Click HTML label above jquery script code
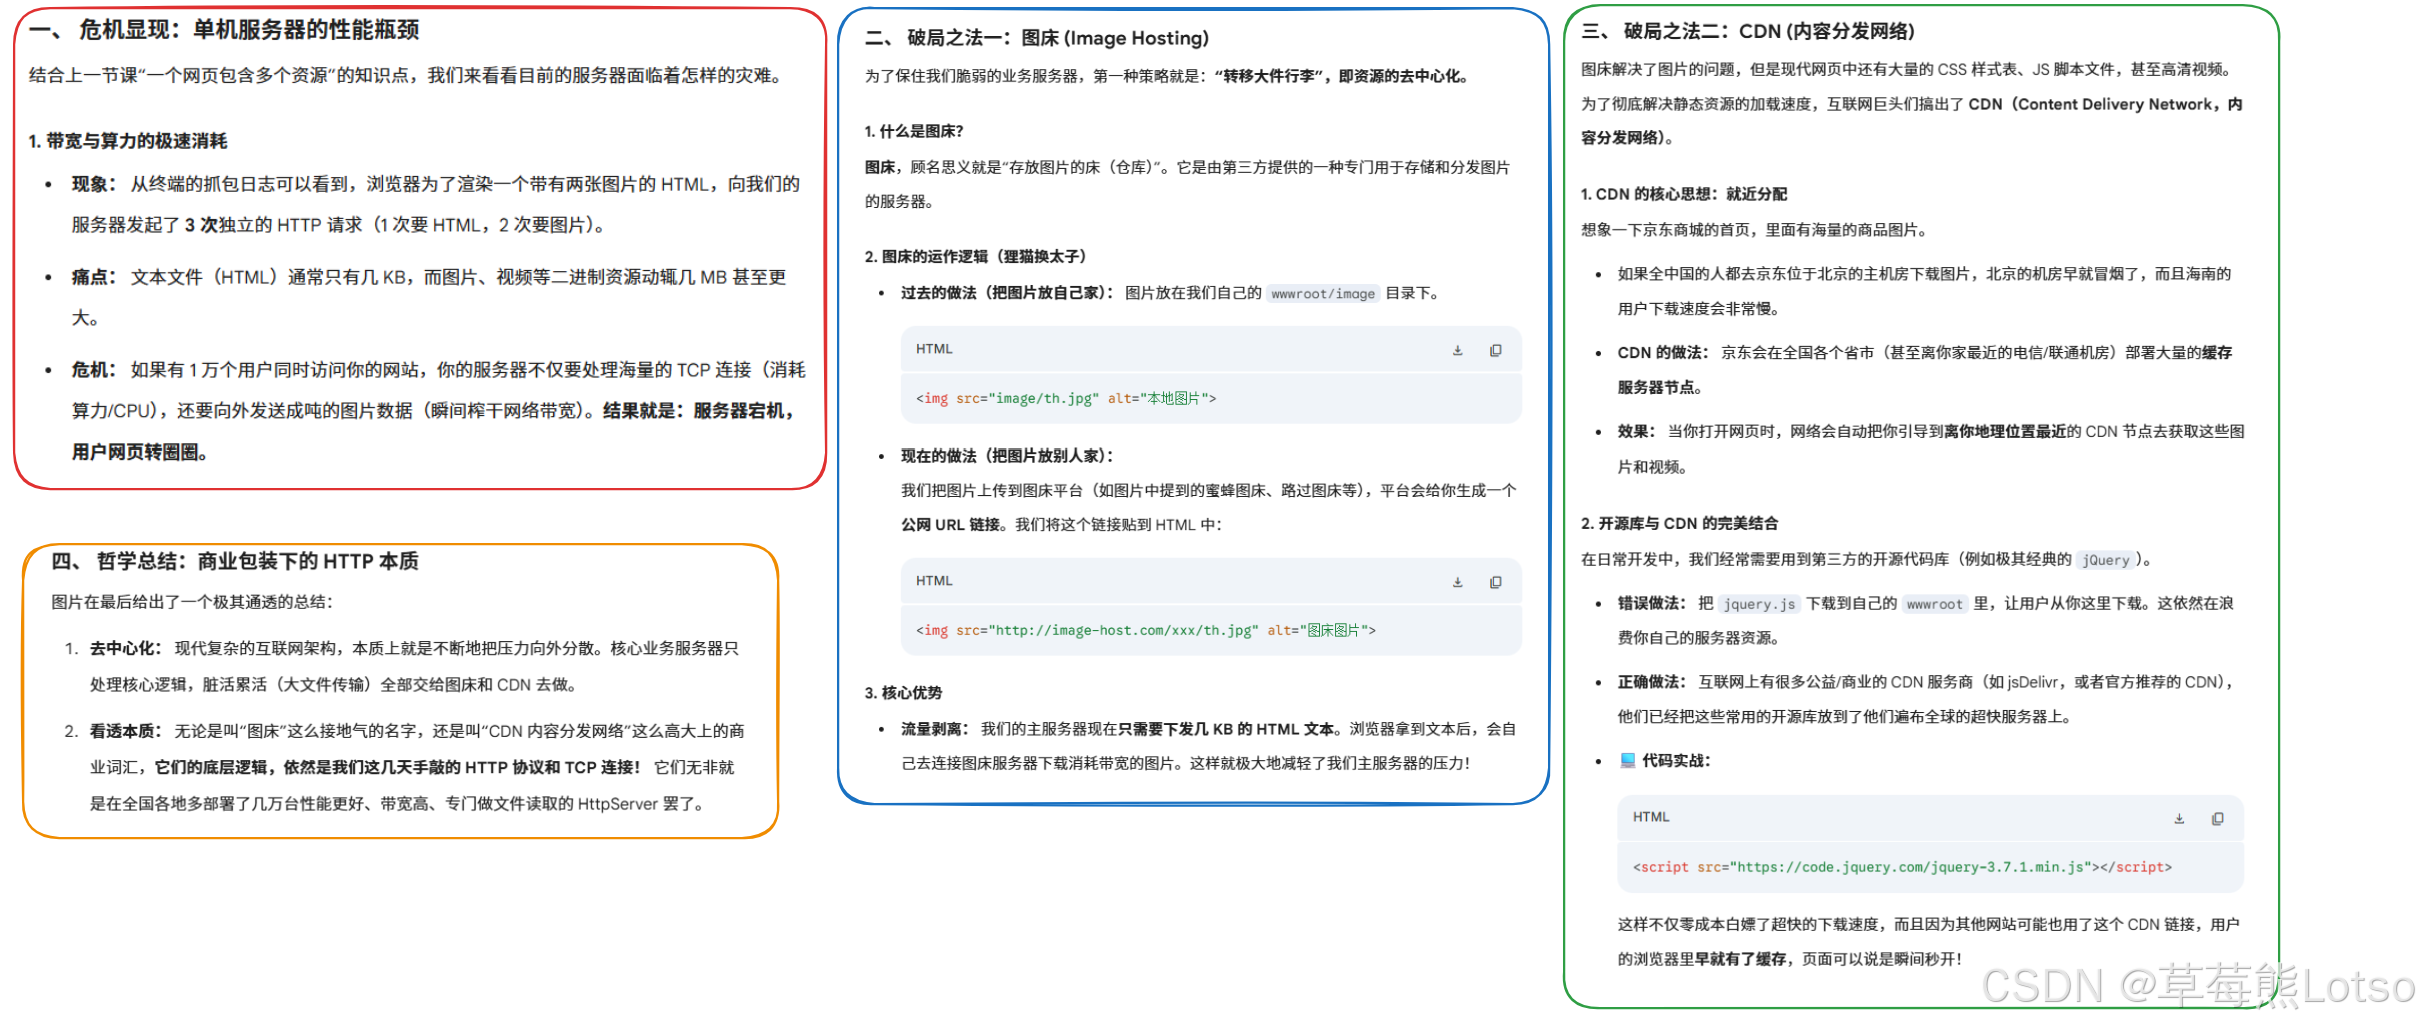Viewport: 2420px width, 1026px height. click(1651, 817)
